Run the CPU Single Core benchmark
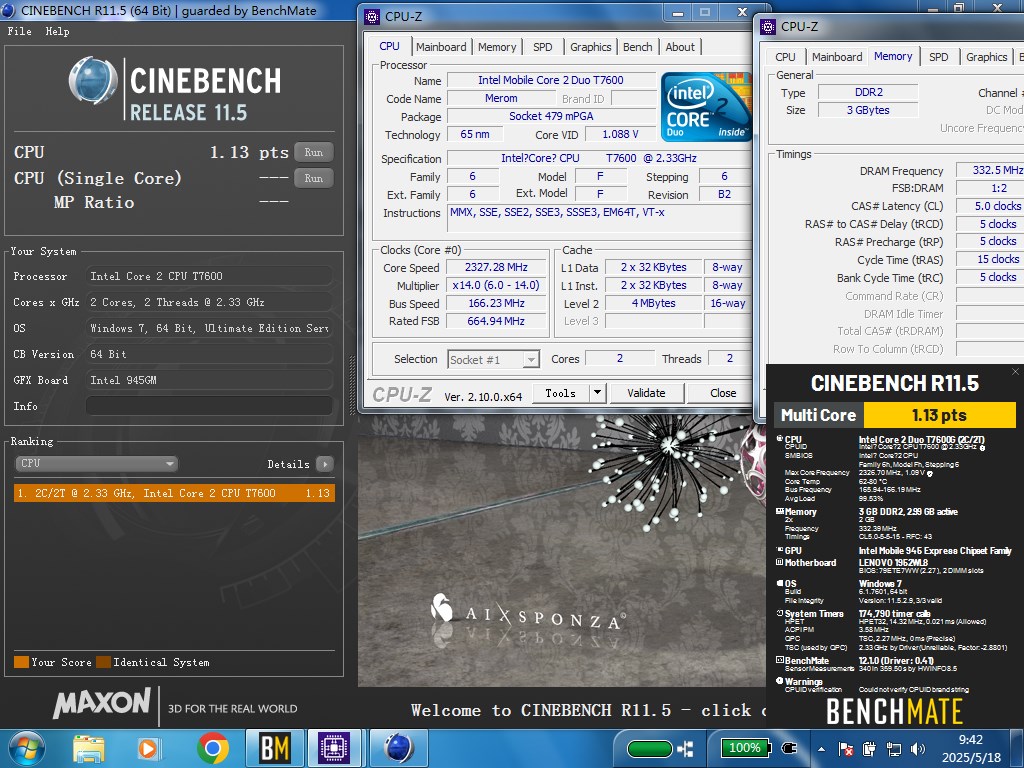1024x768 pixels. (x=313, y=178)
